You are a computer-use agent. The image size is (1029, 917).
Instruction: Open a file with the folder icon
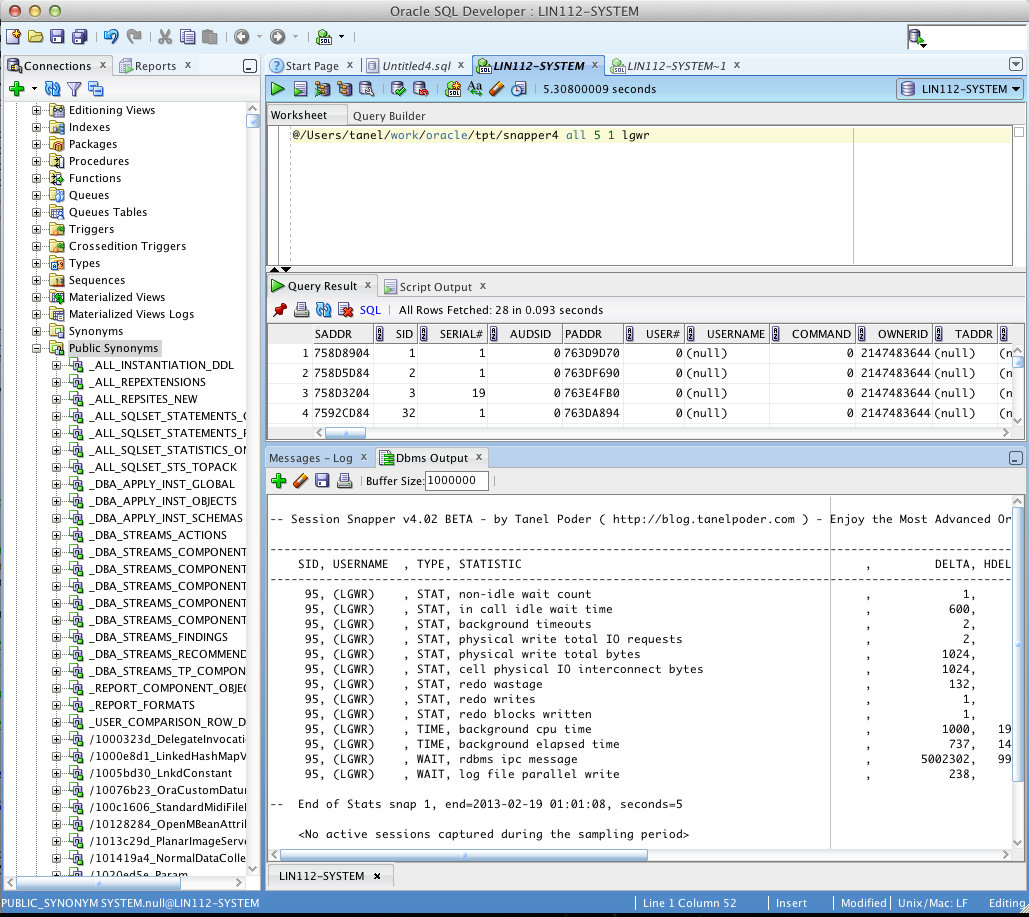point(35,37)
